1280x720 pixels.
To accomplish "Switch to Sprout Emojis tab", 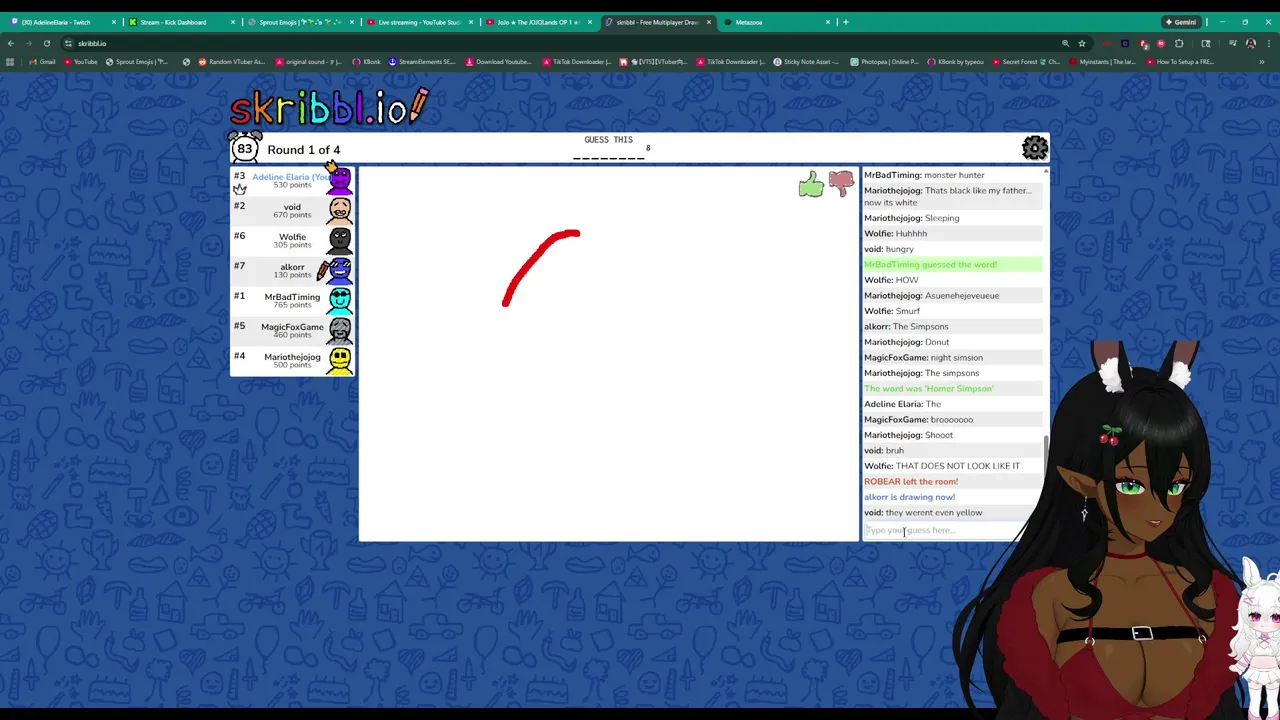I will 299,22.
